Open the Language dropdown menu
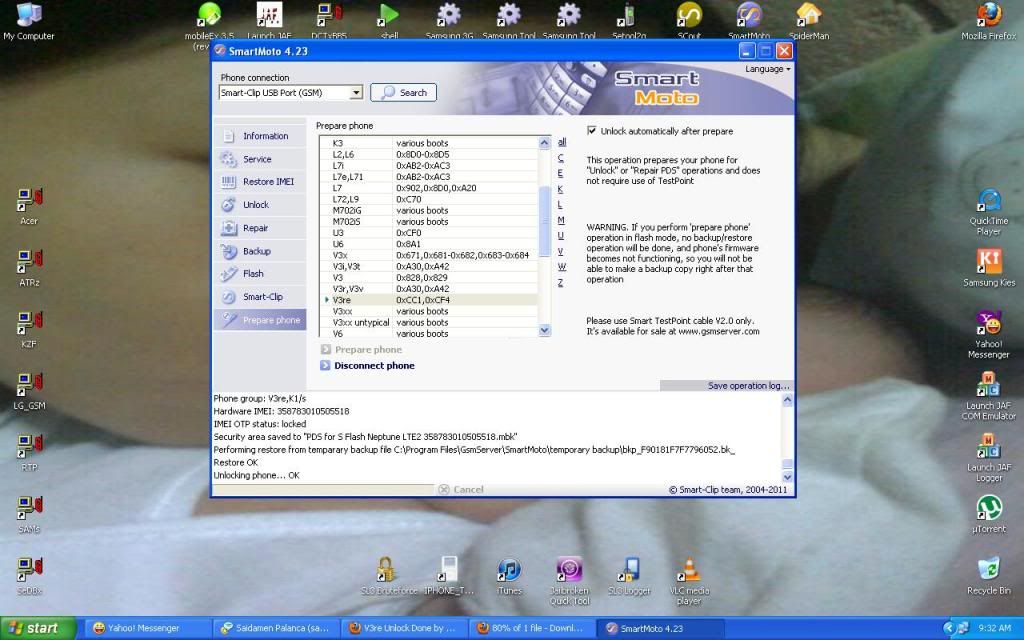Screen dimensions: 1024x640 tap(767, 69)
